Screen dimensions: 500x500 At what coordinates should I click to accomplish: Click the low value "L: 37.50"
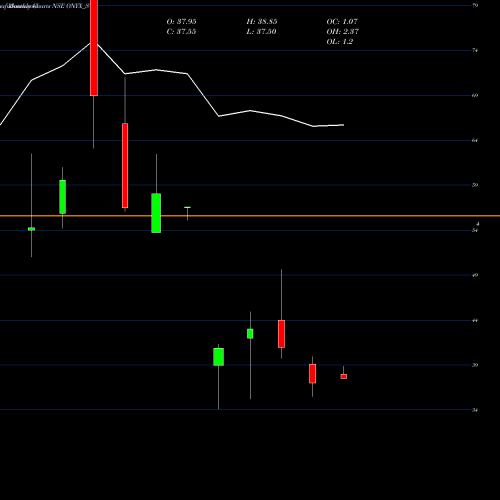261,32
